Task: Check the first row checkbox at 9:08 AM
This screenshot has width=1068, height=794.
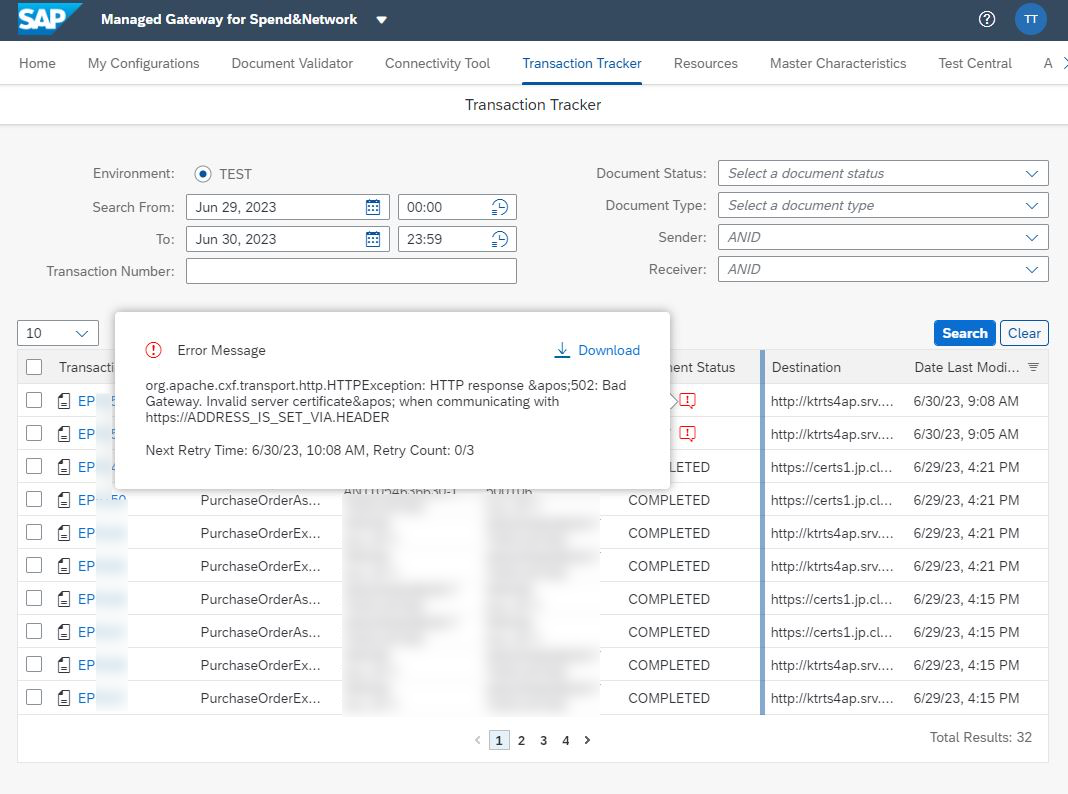Action: [33, 400]
